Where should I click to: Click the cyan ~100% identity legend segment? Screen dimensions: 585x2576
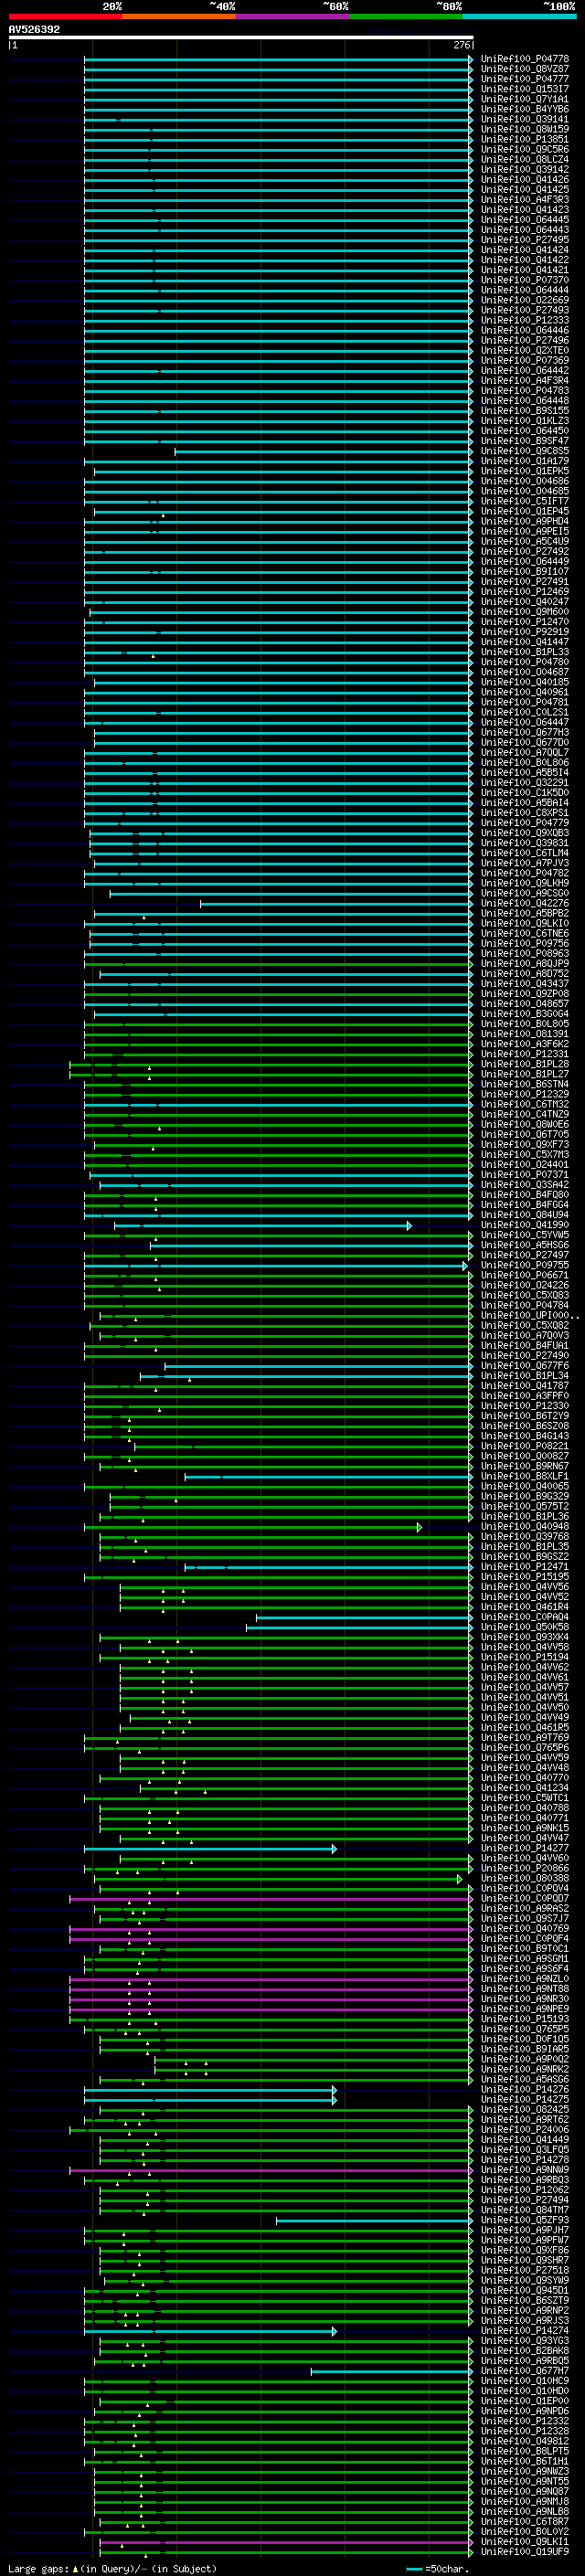pos(519,16)
